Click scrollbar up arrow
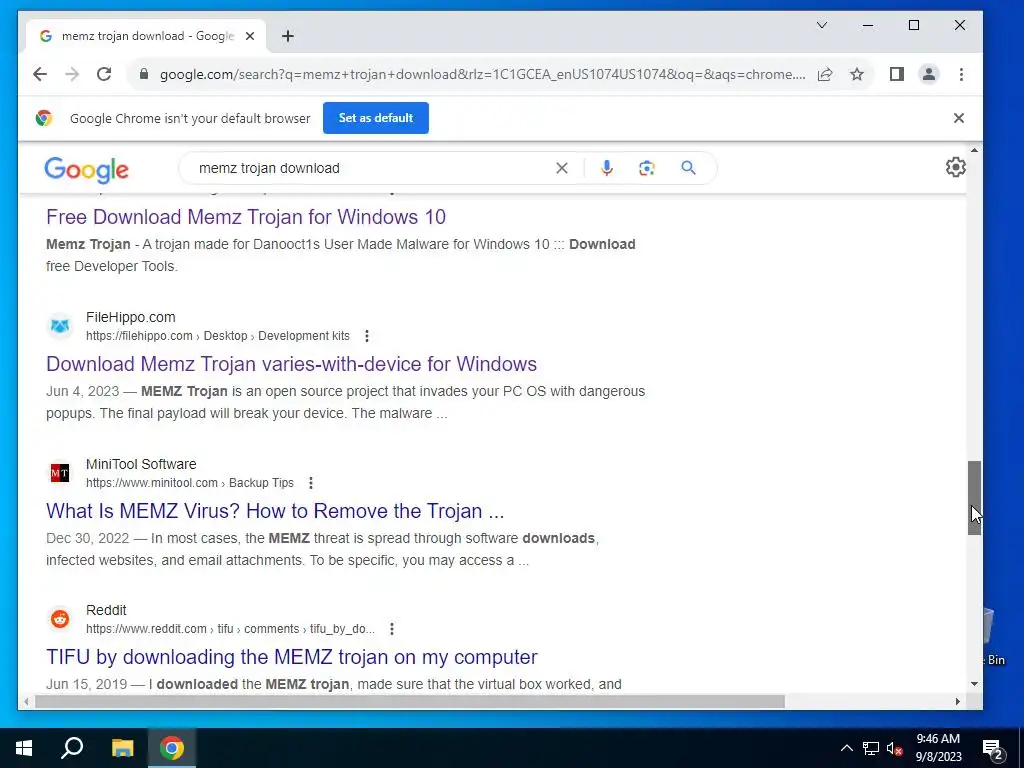This screenshot has width=1024, height=768. [974, 151]
